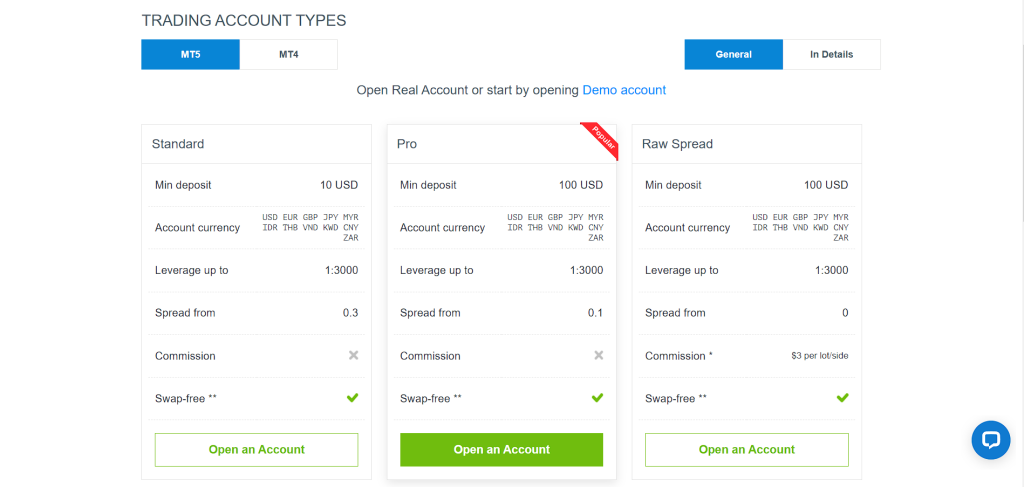
Task: Click the Standard swap-free green checkmark
Action: pyautogui.click(x=353, y=398)
